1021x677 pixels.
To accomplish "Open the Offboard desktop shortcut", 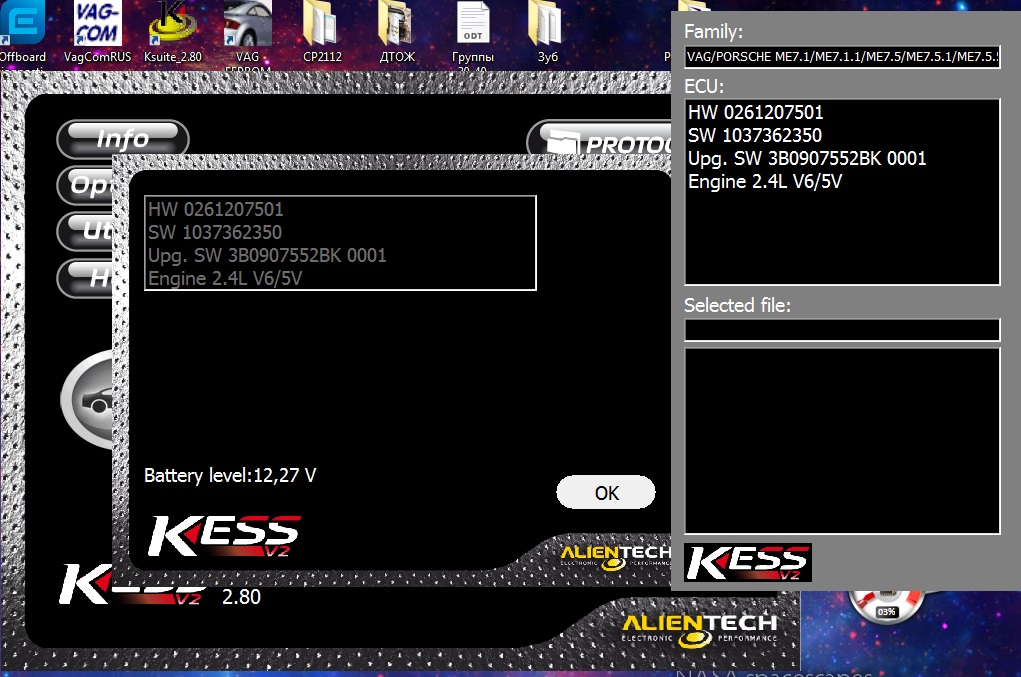I will point(20,28).
